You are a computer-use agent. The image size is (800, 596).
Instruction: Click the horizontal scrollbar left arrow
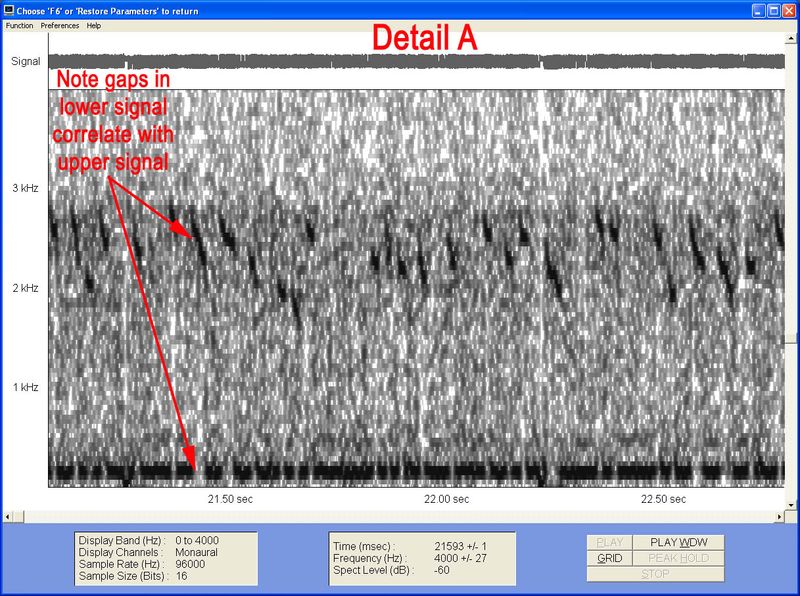8,517
